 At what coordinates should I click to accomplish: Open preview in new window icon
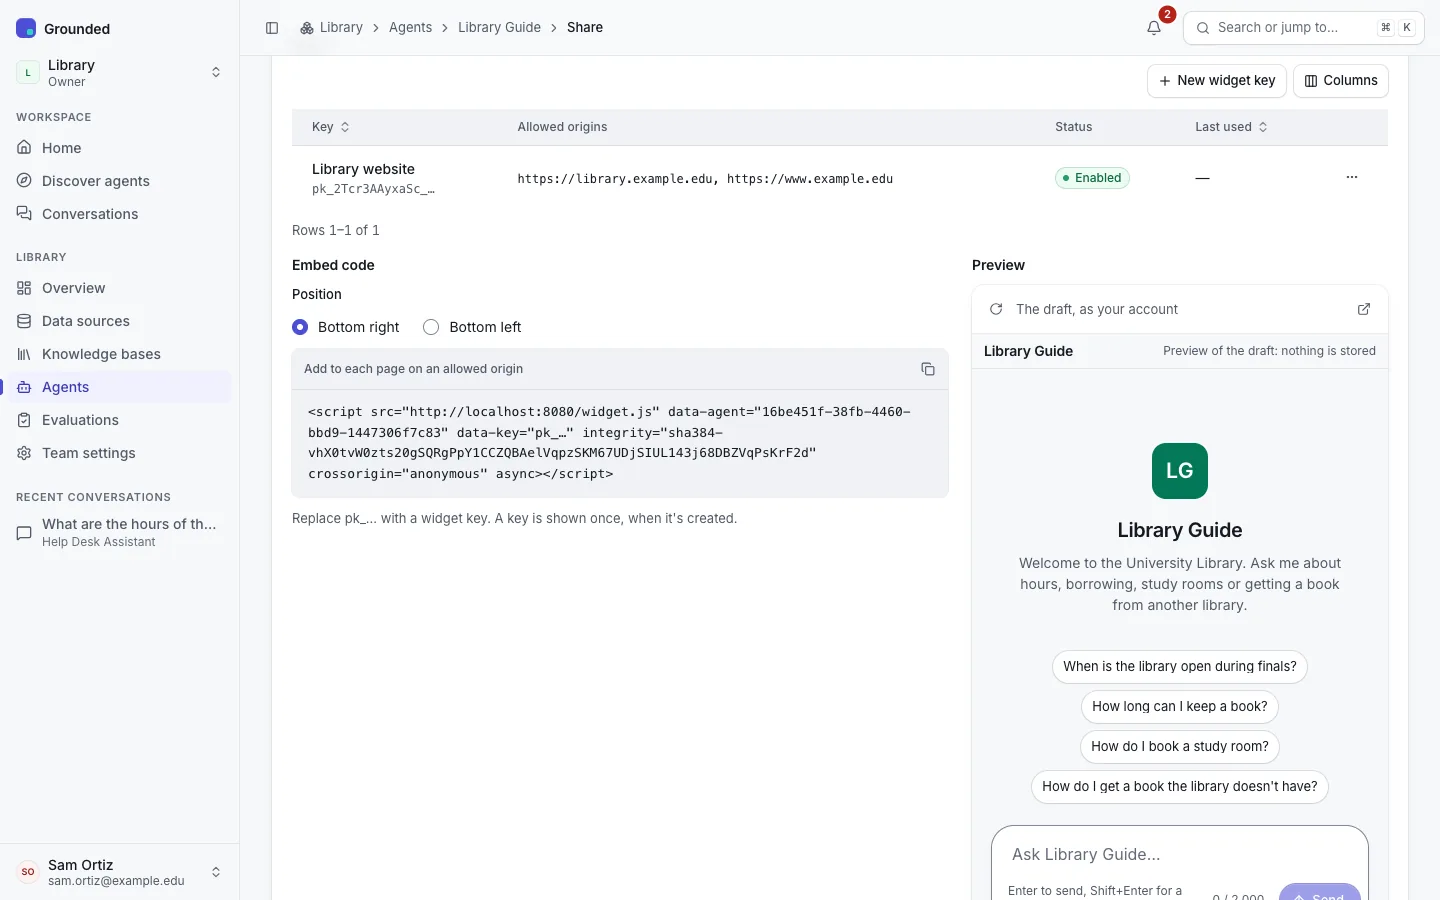1364,309
